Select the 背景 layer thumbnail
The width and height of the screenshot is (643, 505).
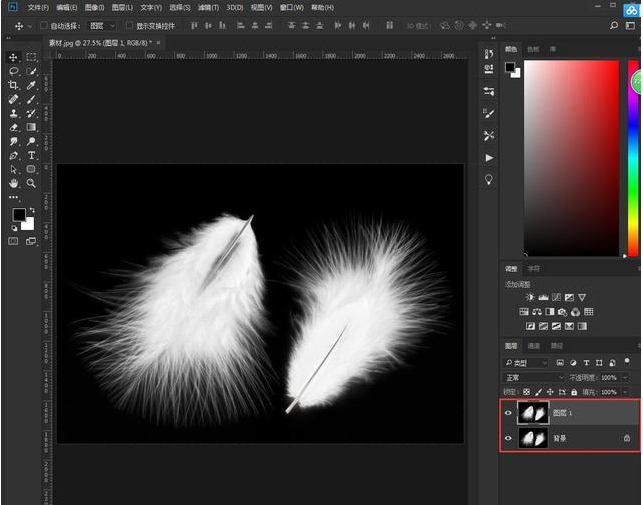pos(533,438)
